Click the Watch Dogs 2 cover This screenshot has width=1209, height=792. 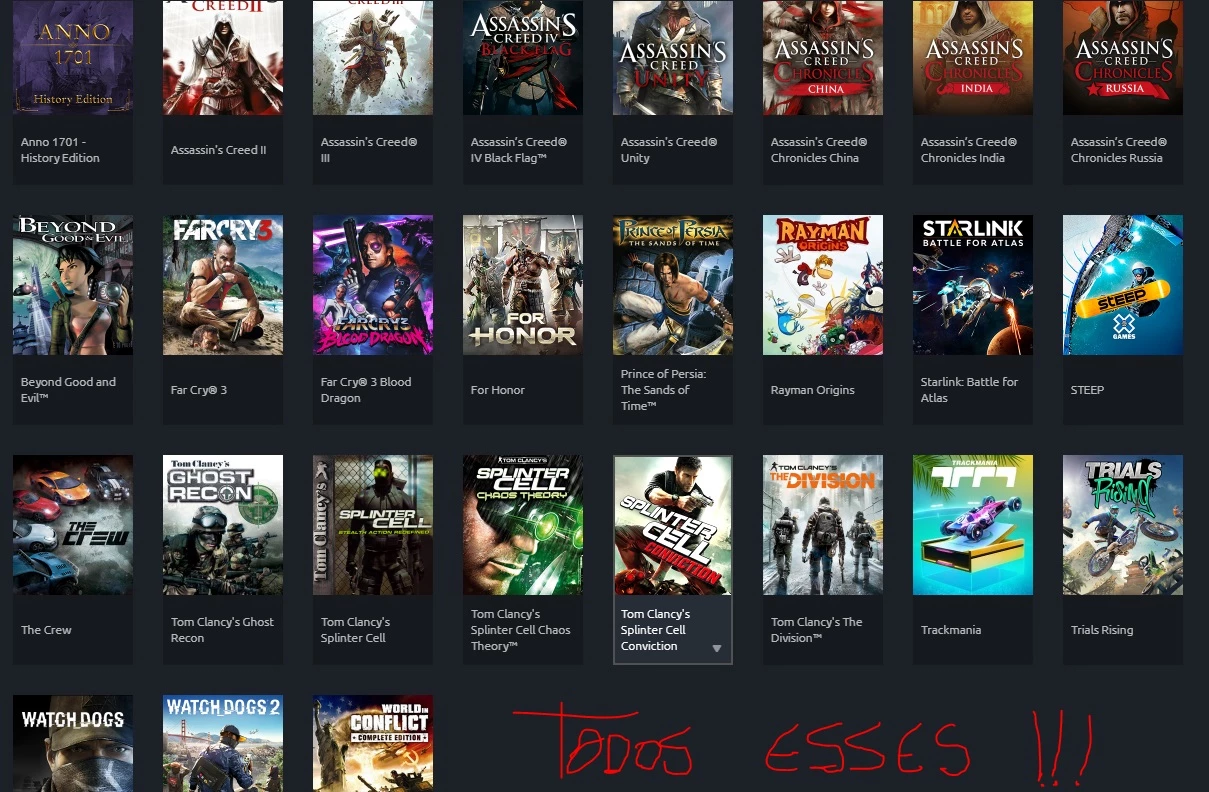pyautogui.click(x=223, y=743)
